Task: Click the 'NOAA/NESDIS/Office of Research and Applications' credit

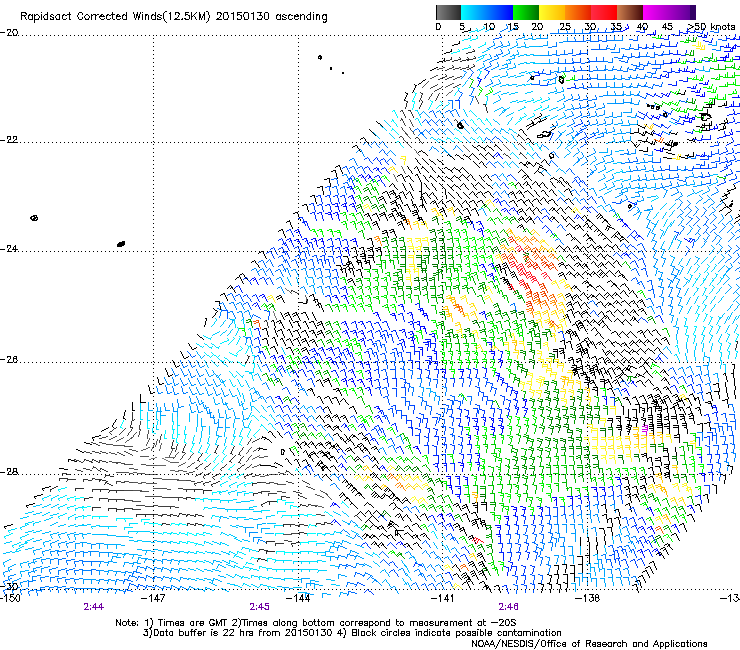Action: tap(589, 644)
